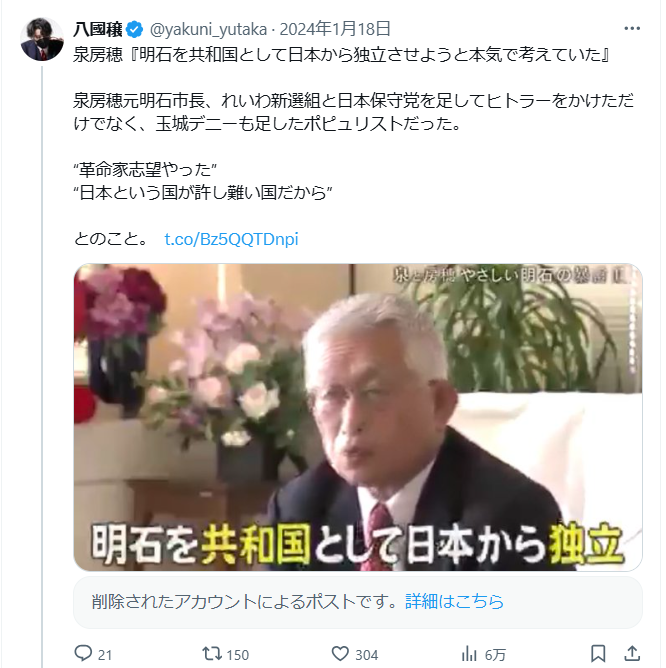666x668 pixels.
Task: Click the repost count 150
Action: coord(237,655)
